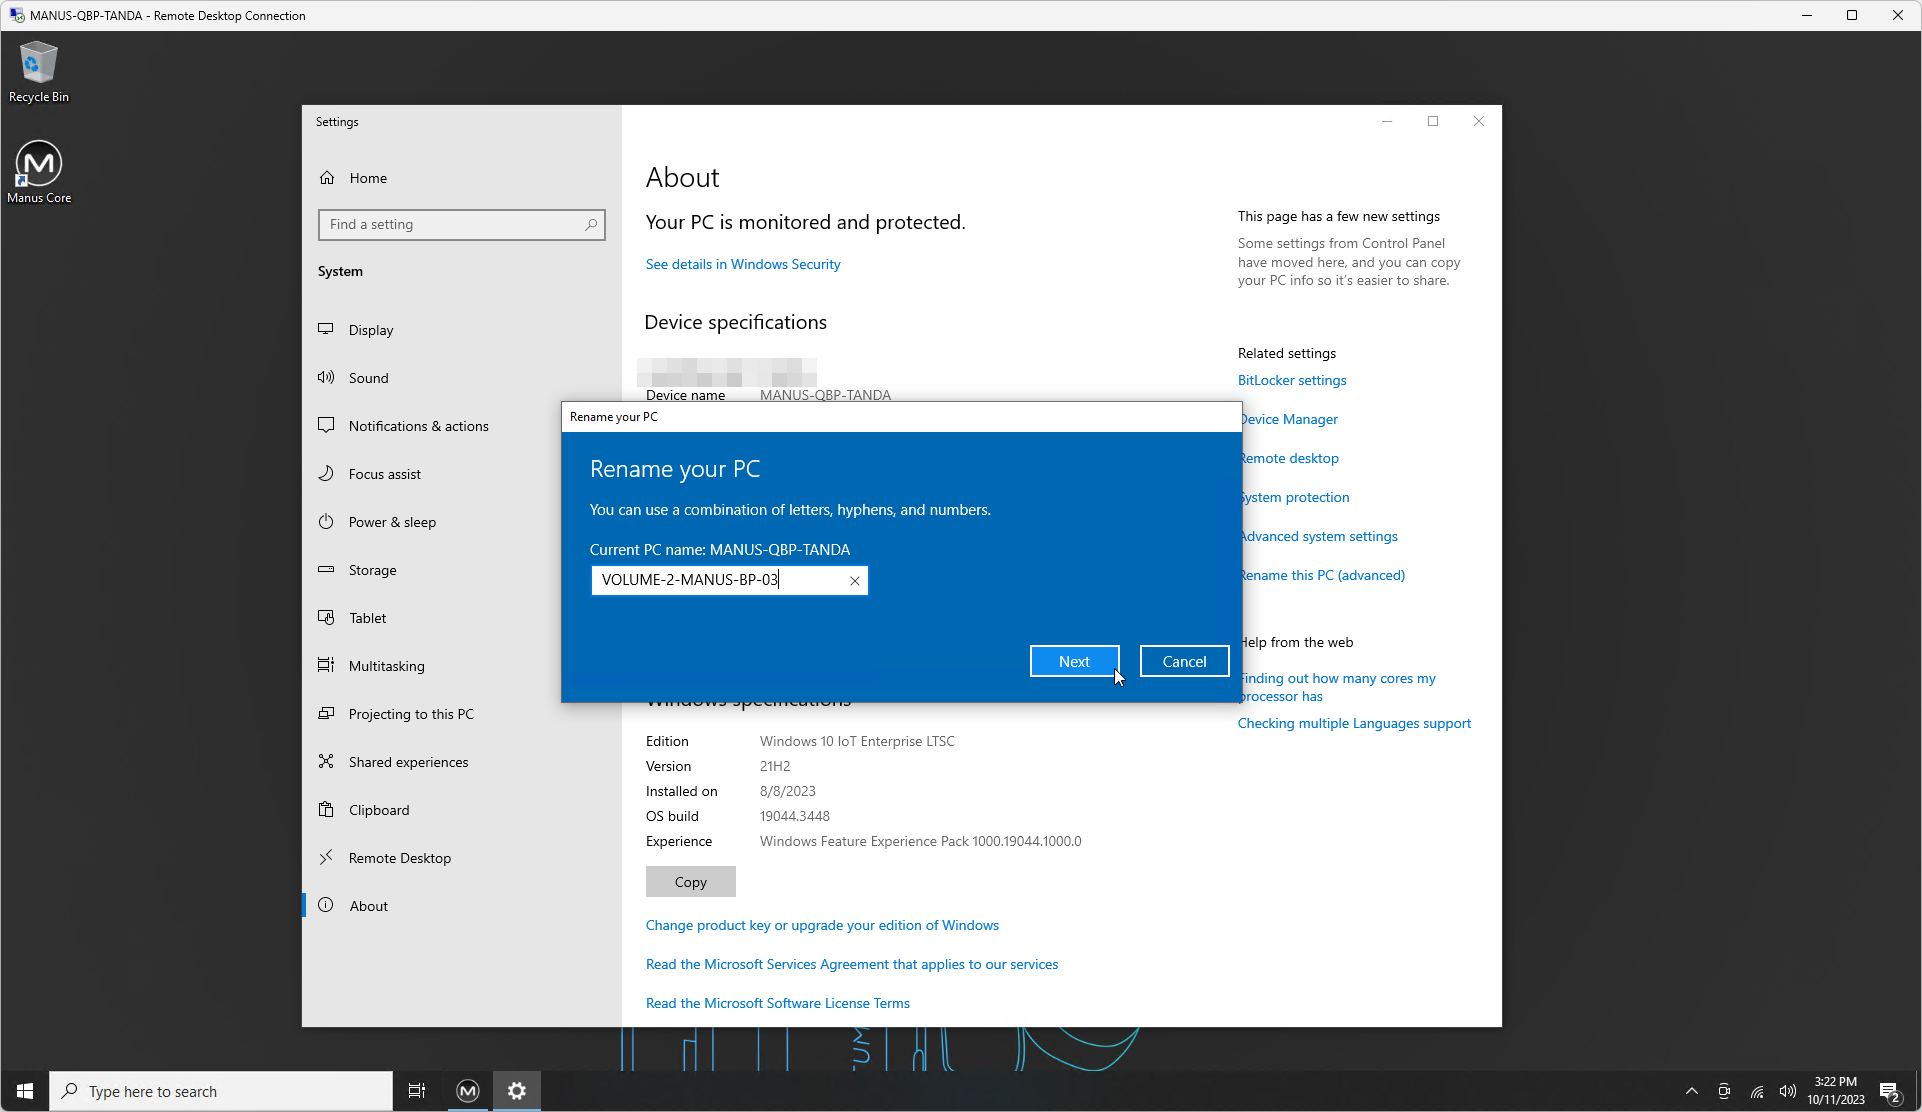Expand hidden system tray icons chevron

[1691, 1091]
